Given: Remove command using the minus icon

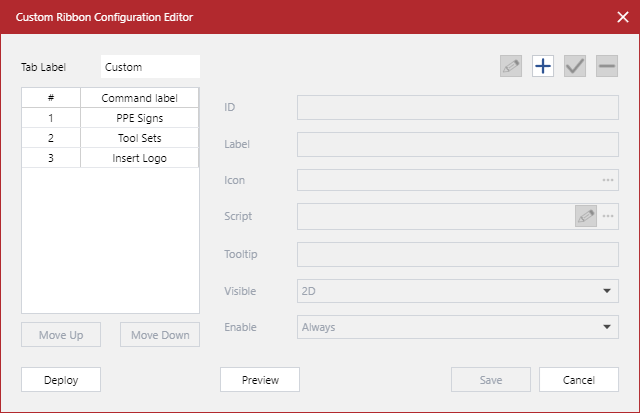Looking at the screenshot, I should coord(606,66).
